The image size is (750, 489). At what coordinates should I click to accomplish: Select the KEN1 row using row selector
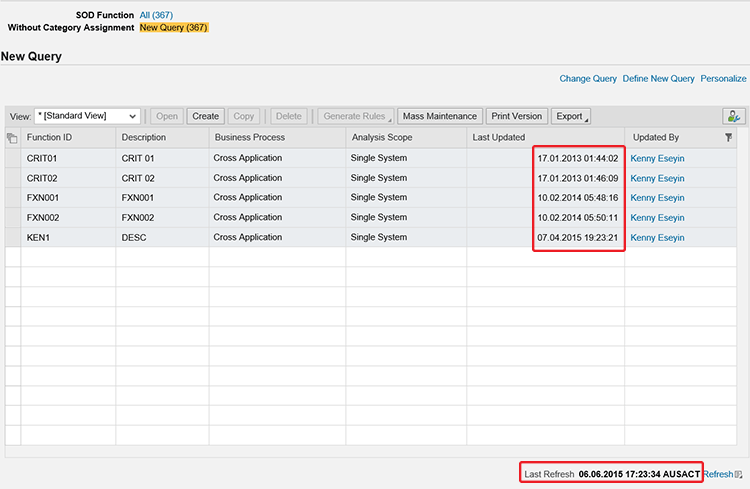coord(12,237)
